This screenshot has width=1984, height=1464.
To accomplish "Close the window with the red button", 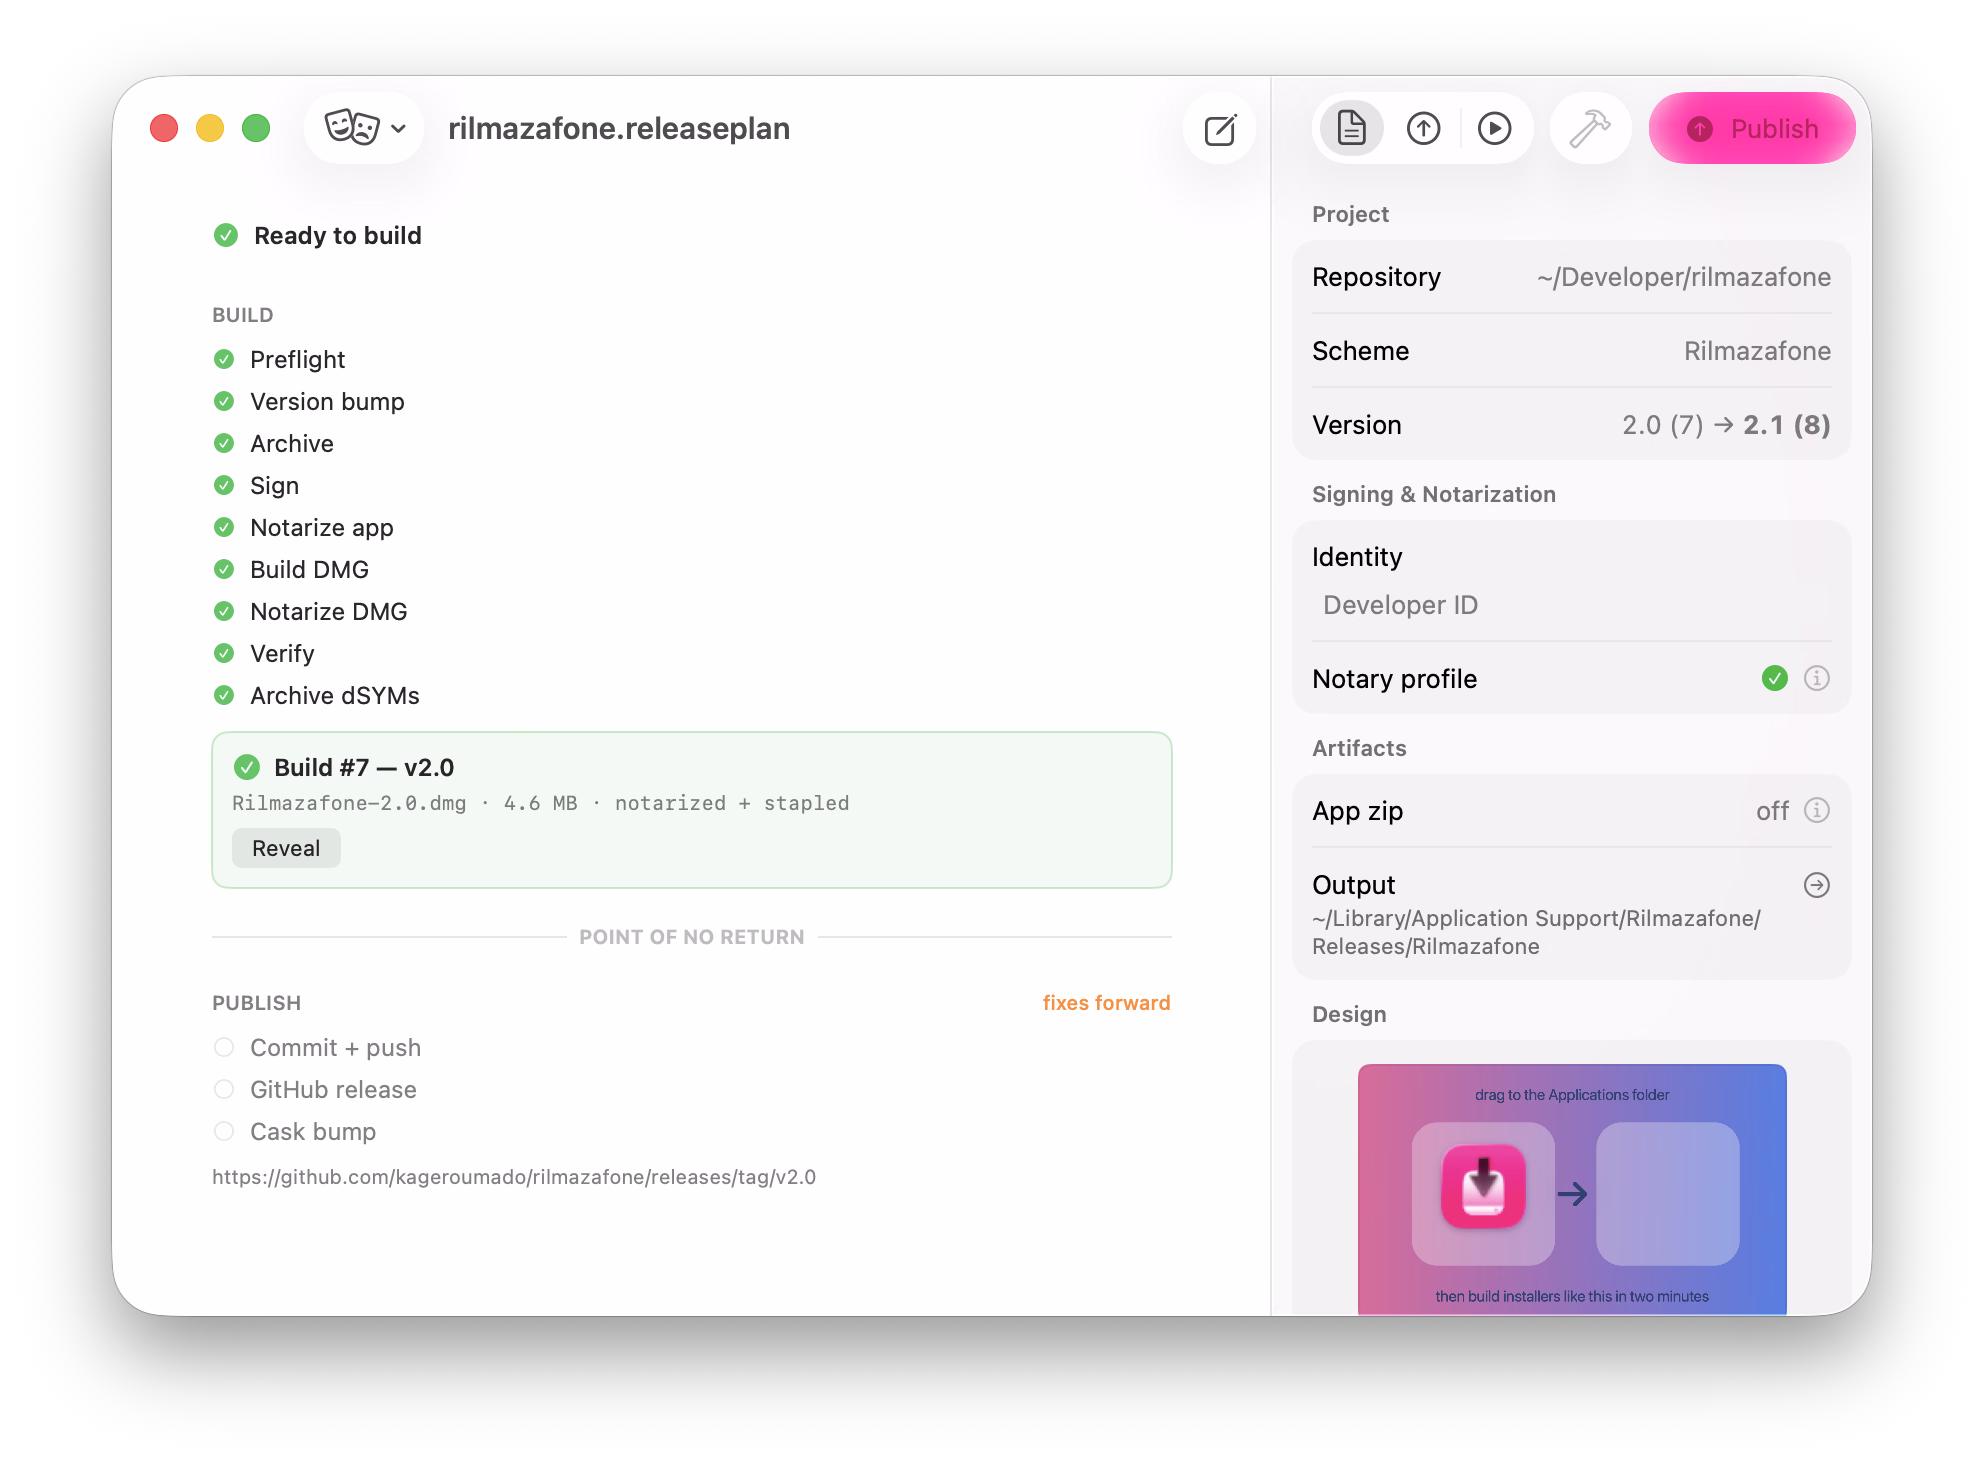I will (x=164, y=128).
